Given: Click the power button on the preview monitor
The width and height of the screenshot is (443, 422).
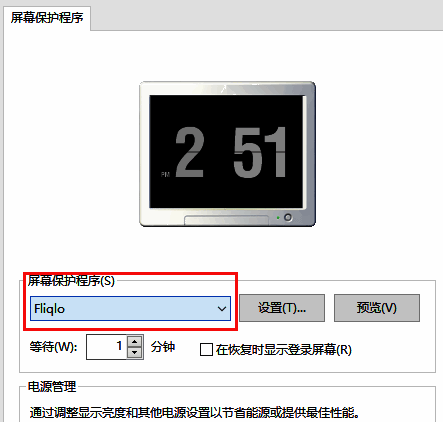Looking at the screenshot, I should coord(288,218).
